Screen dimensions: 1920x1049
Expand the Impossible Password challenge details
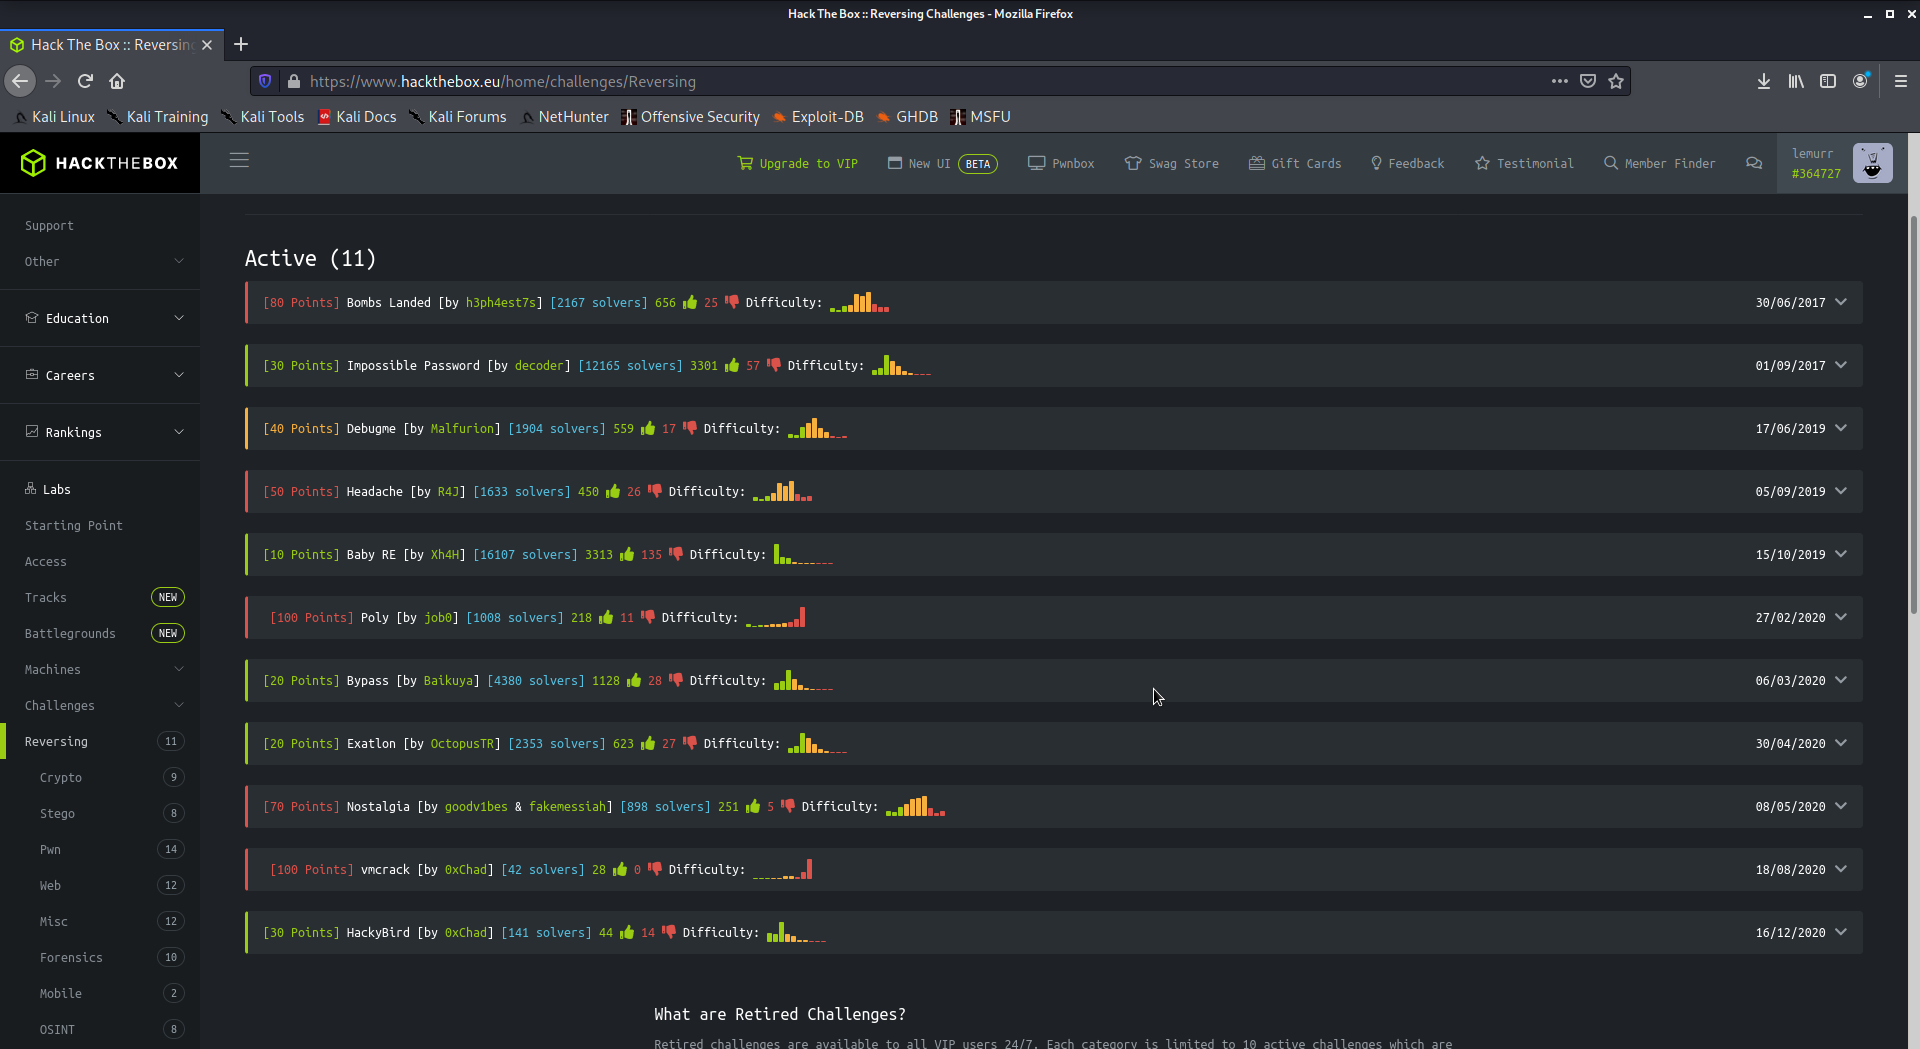pyautogui.click(x=1841, y=365)
